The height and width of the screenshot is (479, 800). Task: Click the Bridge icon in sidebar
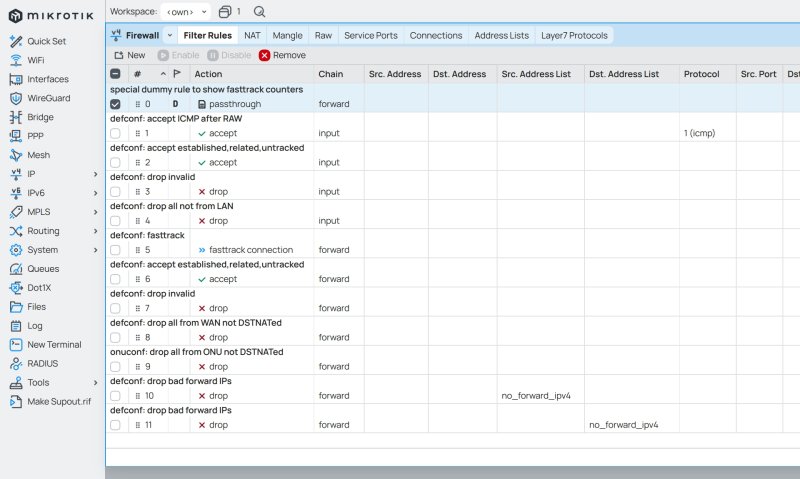(16, 117)
